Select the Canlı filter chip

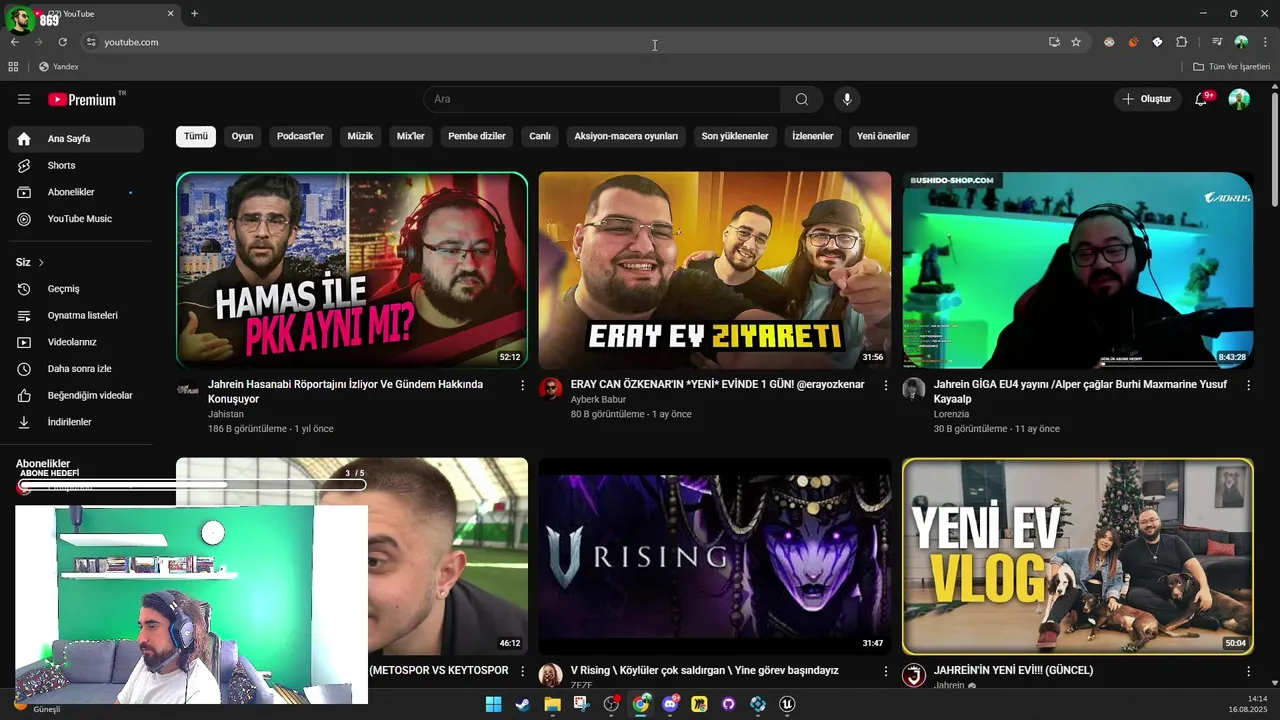540,136
